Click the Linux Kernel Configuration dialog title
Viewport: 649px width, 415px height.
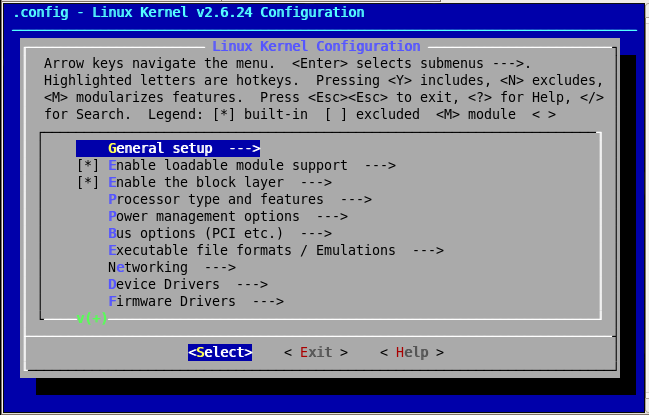[316, 46]
